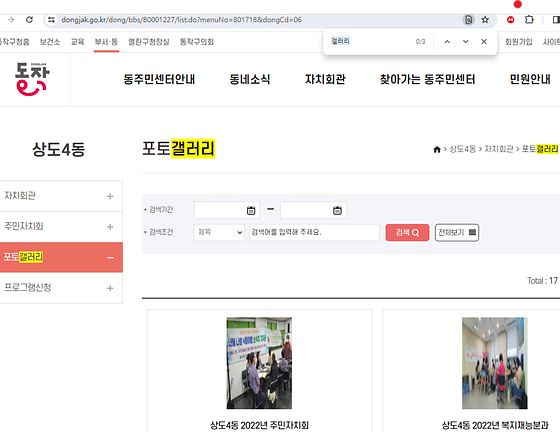This screenshot has height=432, width=560.
Task: Click the red 검색 button
Action: click(x=407, y=232)
